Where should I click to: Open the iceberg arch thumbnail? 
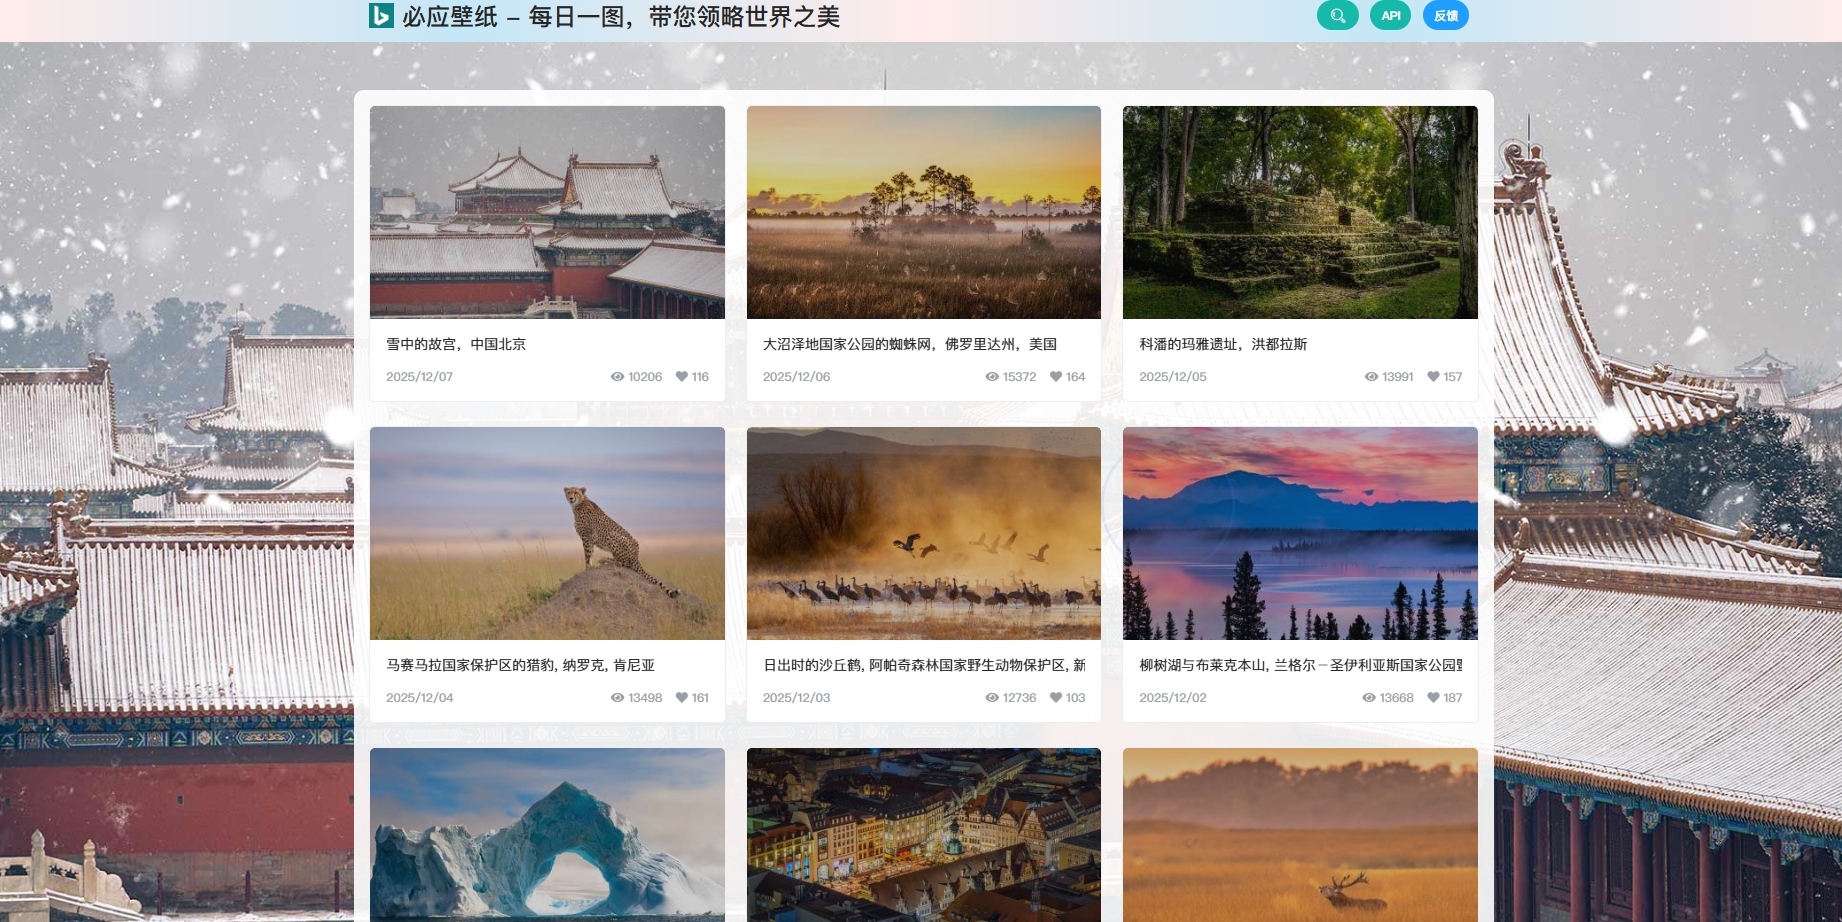click(x=547, y=835)
